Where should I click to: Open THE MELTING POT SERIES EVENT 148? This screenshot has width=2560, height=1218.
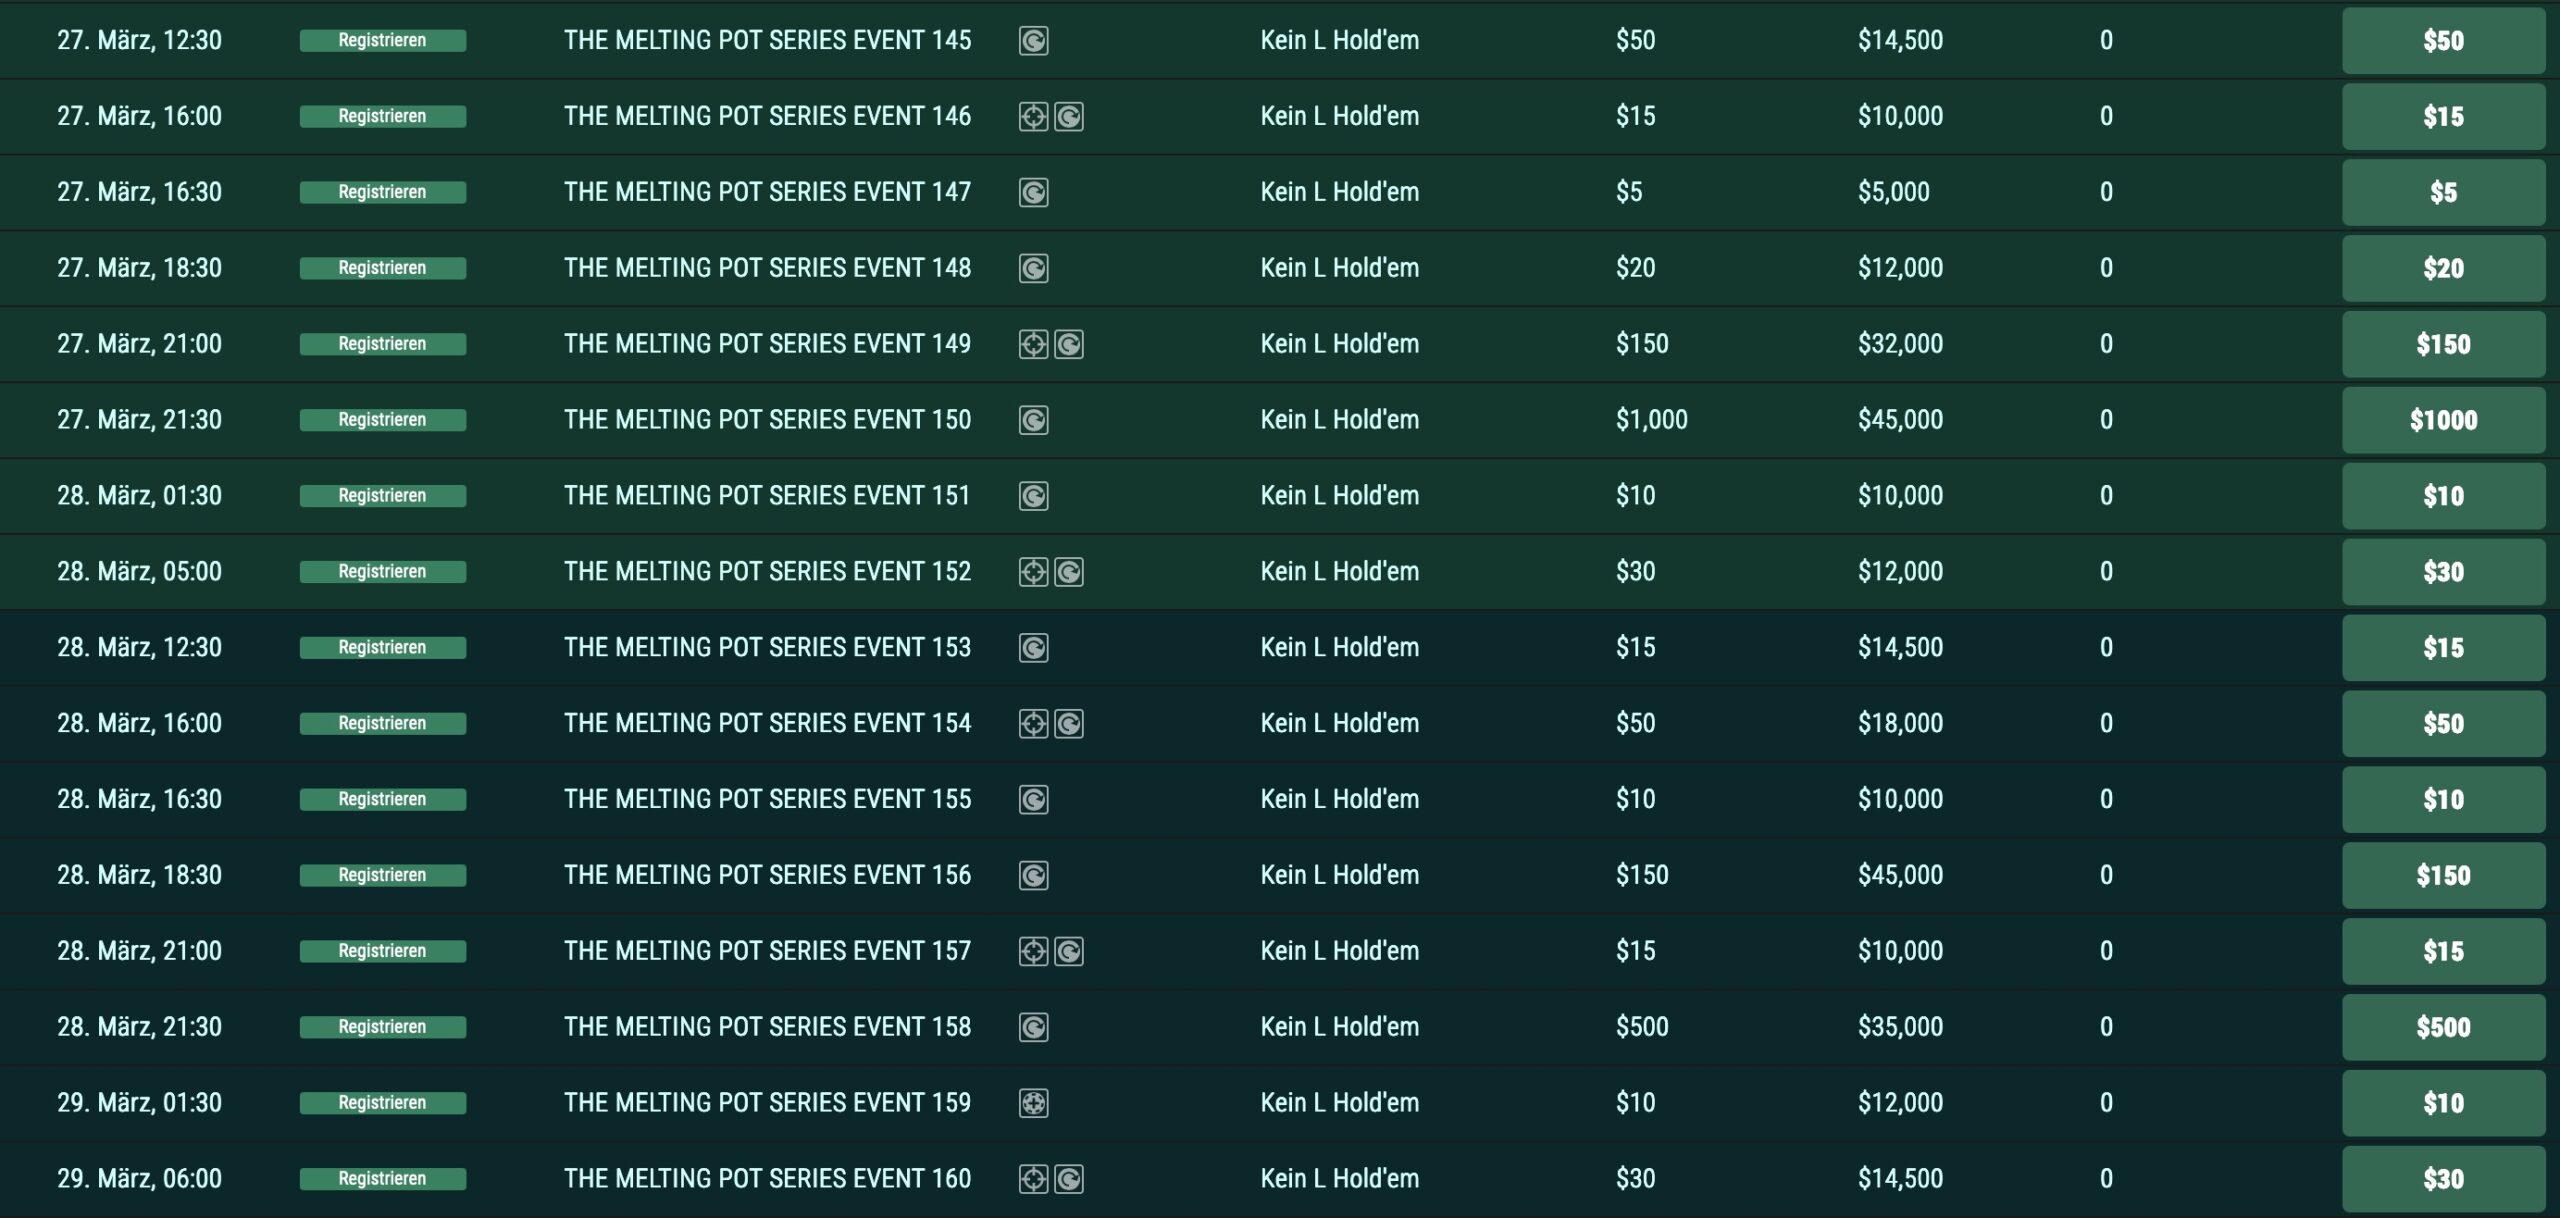pyautogui.click(x=767, y=268)
